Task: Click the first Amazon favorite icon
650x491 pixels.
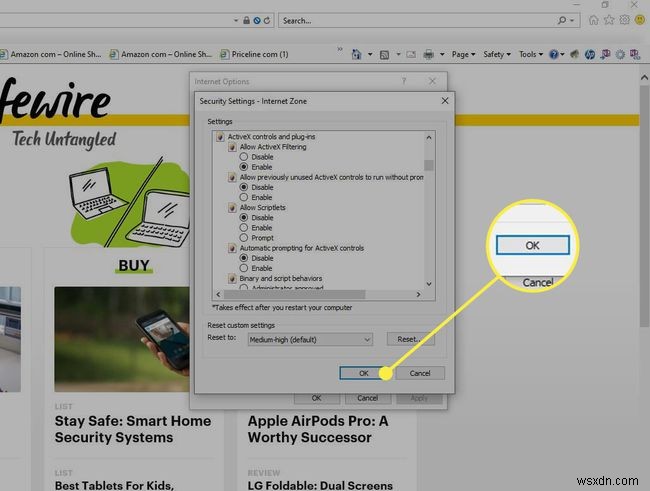Action: click(4, 54)
